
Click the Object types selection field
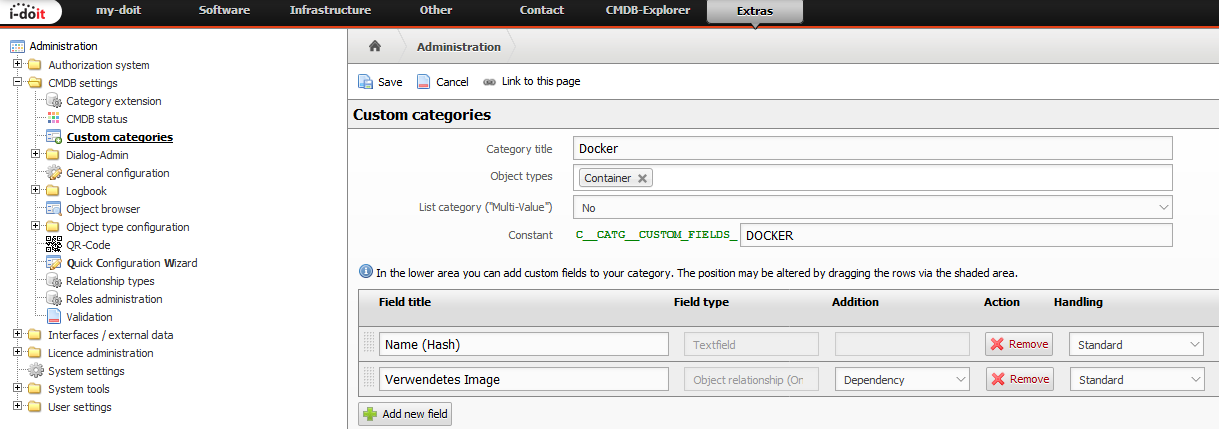click(x=872, y=178)
